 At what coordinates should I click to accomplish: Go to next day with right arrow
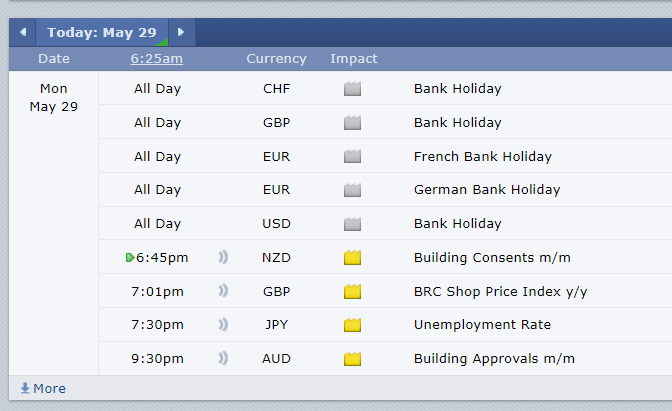coord(181,32)
